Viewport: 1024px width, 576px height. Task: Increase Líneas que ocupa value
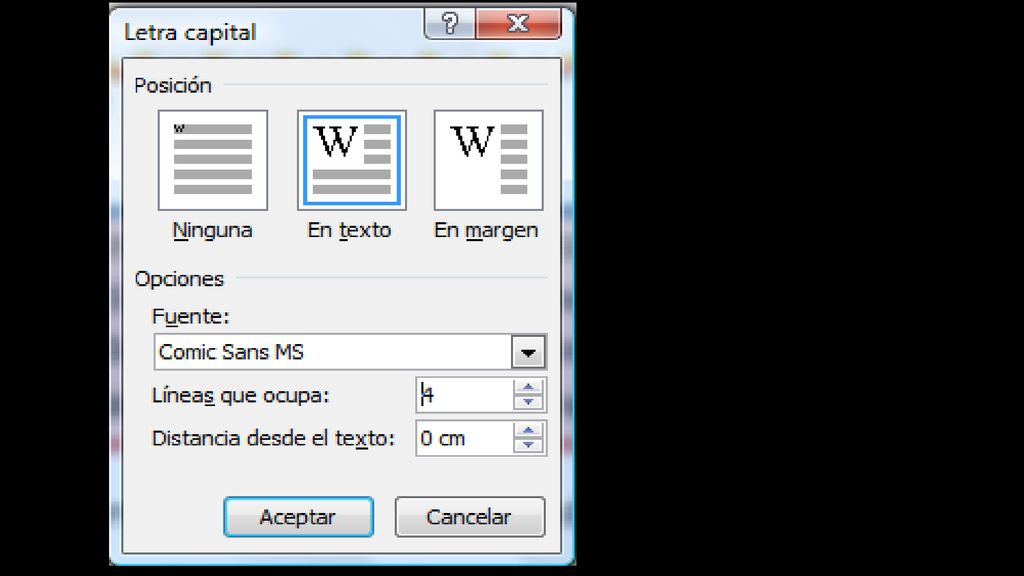(528, 387)
